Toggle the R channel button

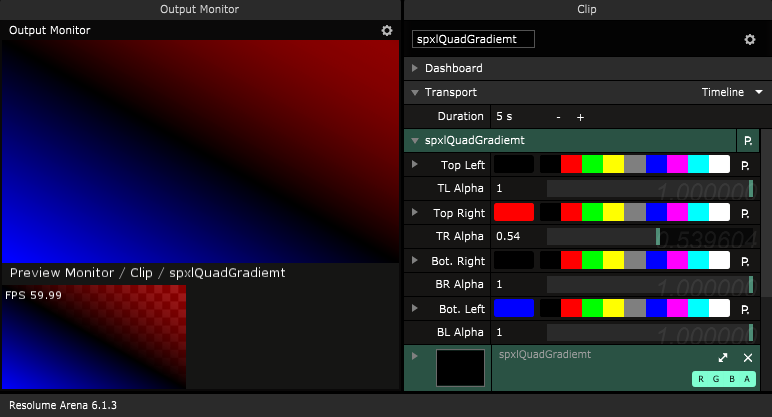click(702, 379)
